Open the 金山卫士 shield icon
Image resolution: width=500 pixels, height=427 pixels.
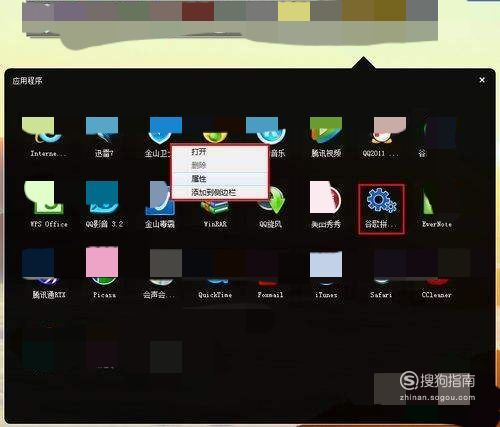point(160,131)
